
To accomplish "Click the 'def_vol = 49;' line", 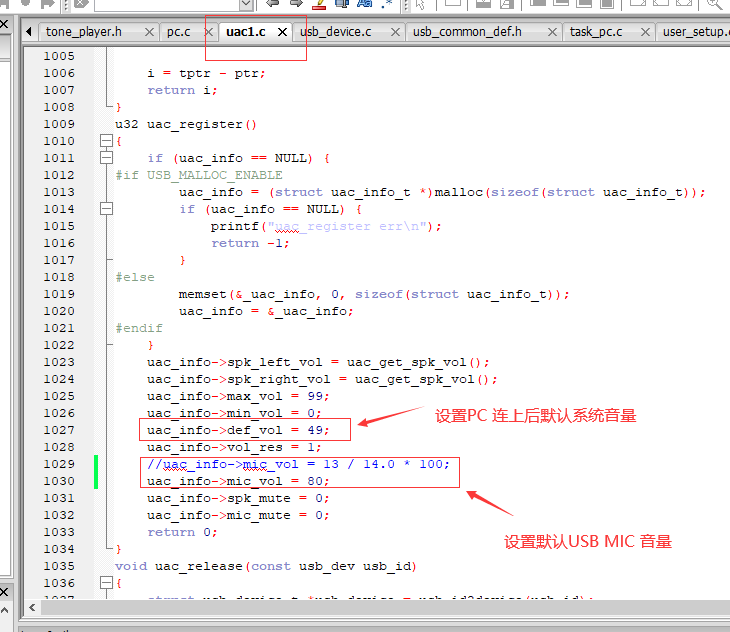I will click(x=238, y=430).
